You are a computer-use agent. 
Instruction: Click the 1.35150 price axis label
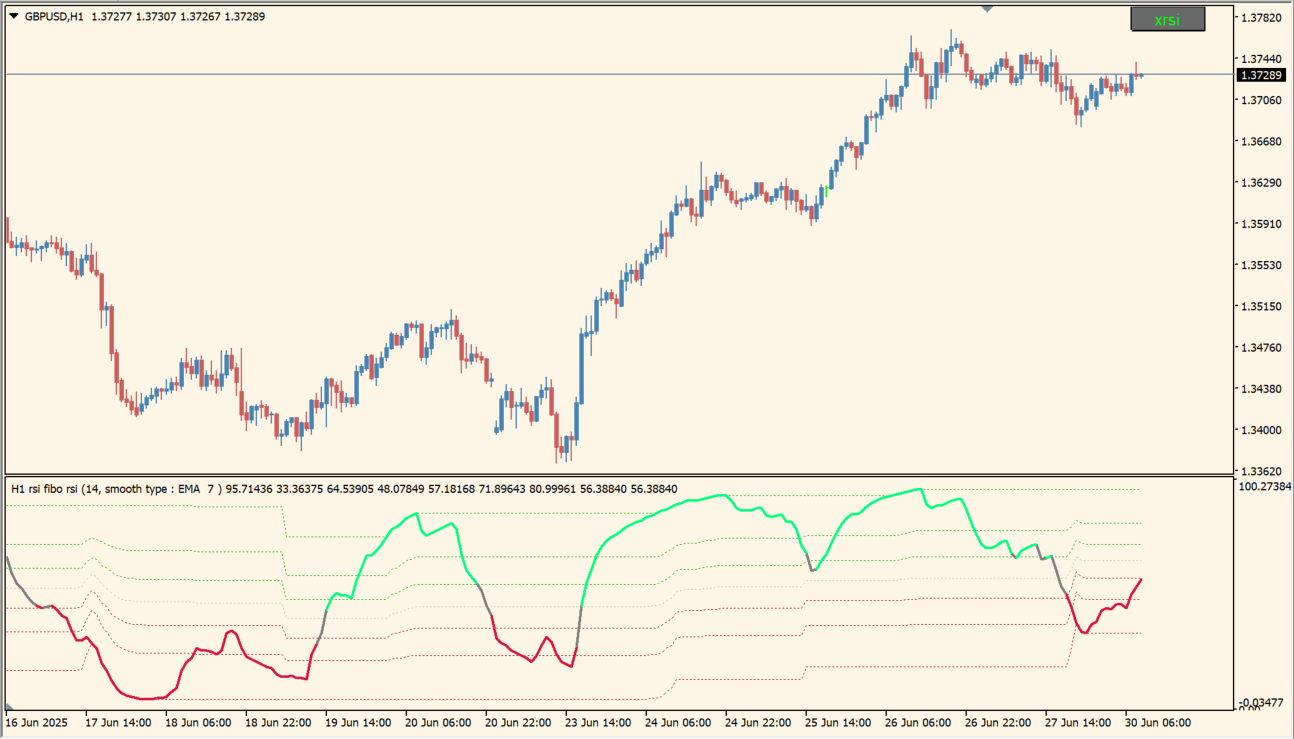[x=1261, y=306]
